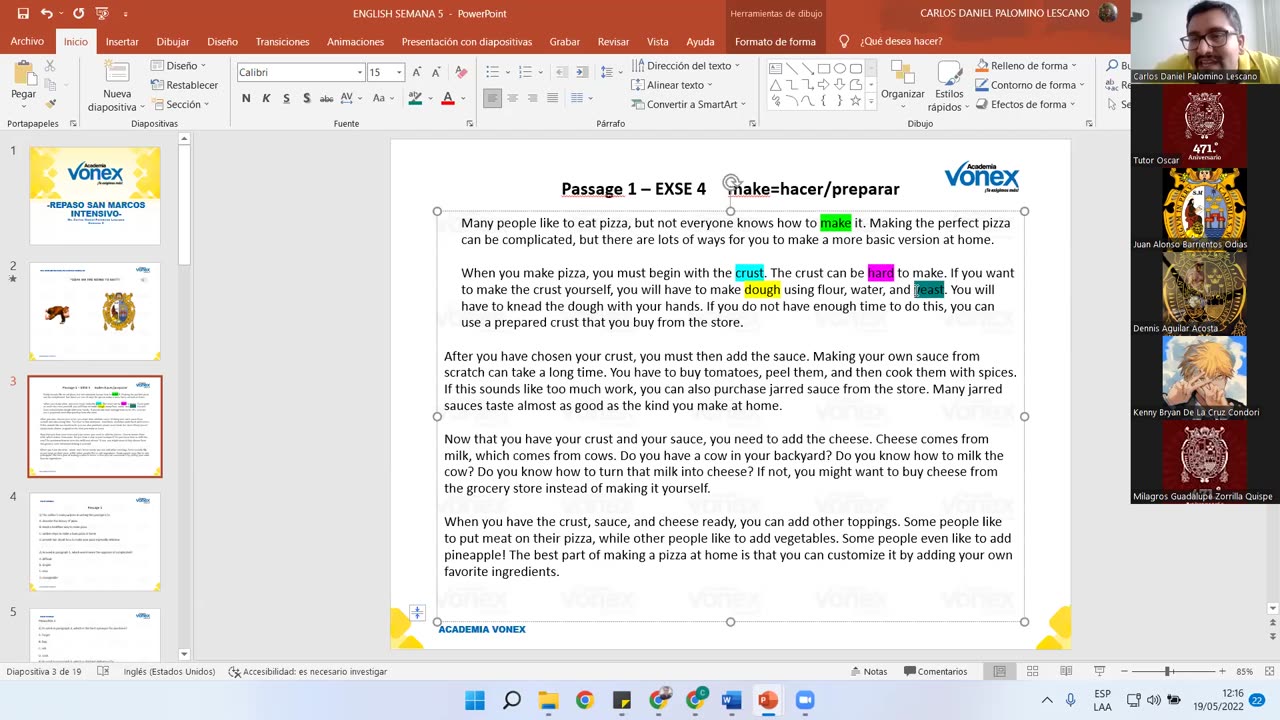The height and width of the screenshot is (720, 1280).
Task: Click Restablecer to reset the slide
Action: point(185,85)
